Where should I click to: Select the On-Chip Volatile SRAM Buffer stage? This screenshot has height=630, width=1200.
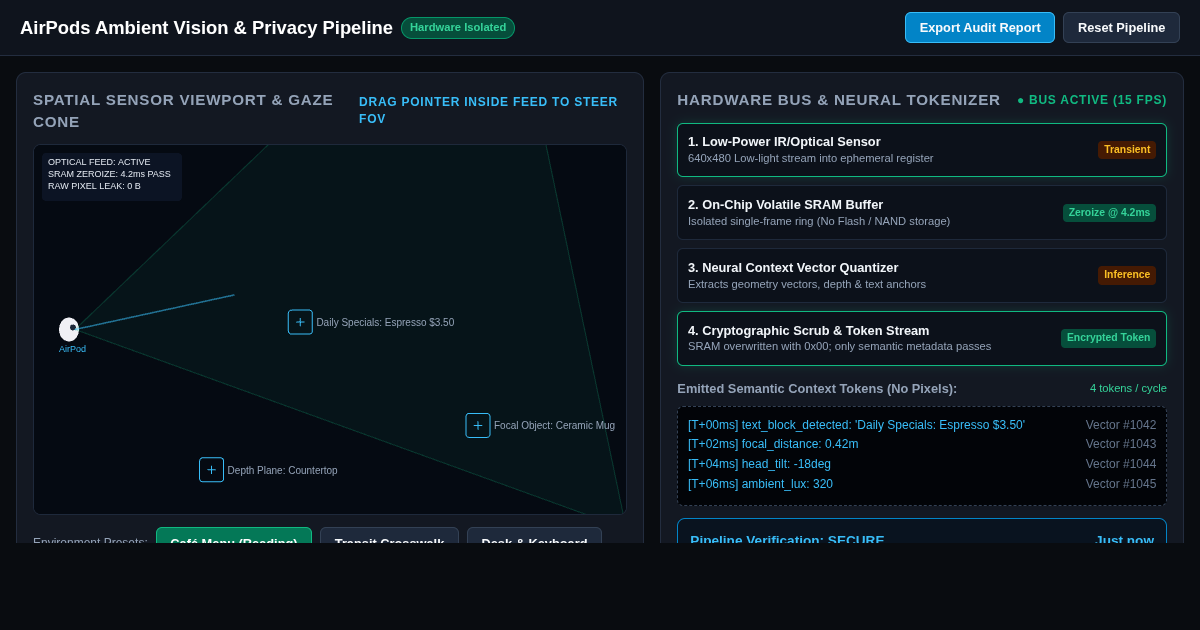tap(922, 212)
